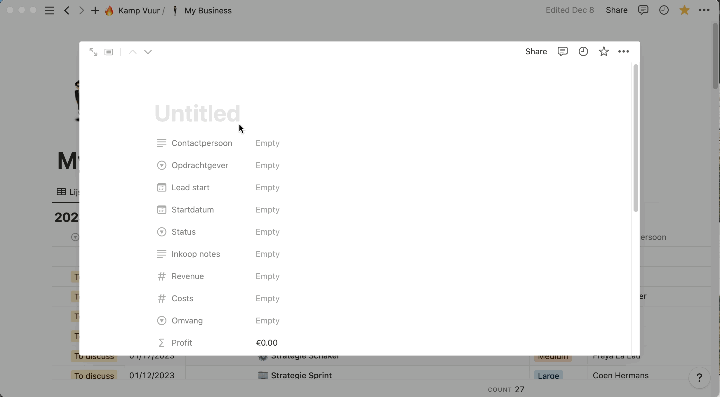The height and width of the screenshot is (397, 720).
Task: Choose a value for empty Status
Action: (267, 232)
